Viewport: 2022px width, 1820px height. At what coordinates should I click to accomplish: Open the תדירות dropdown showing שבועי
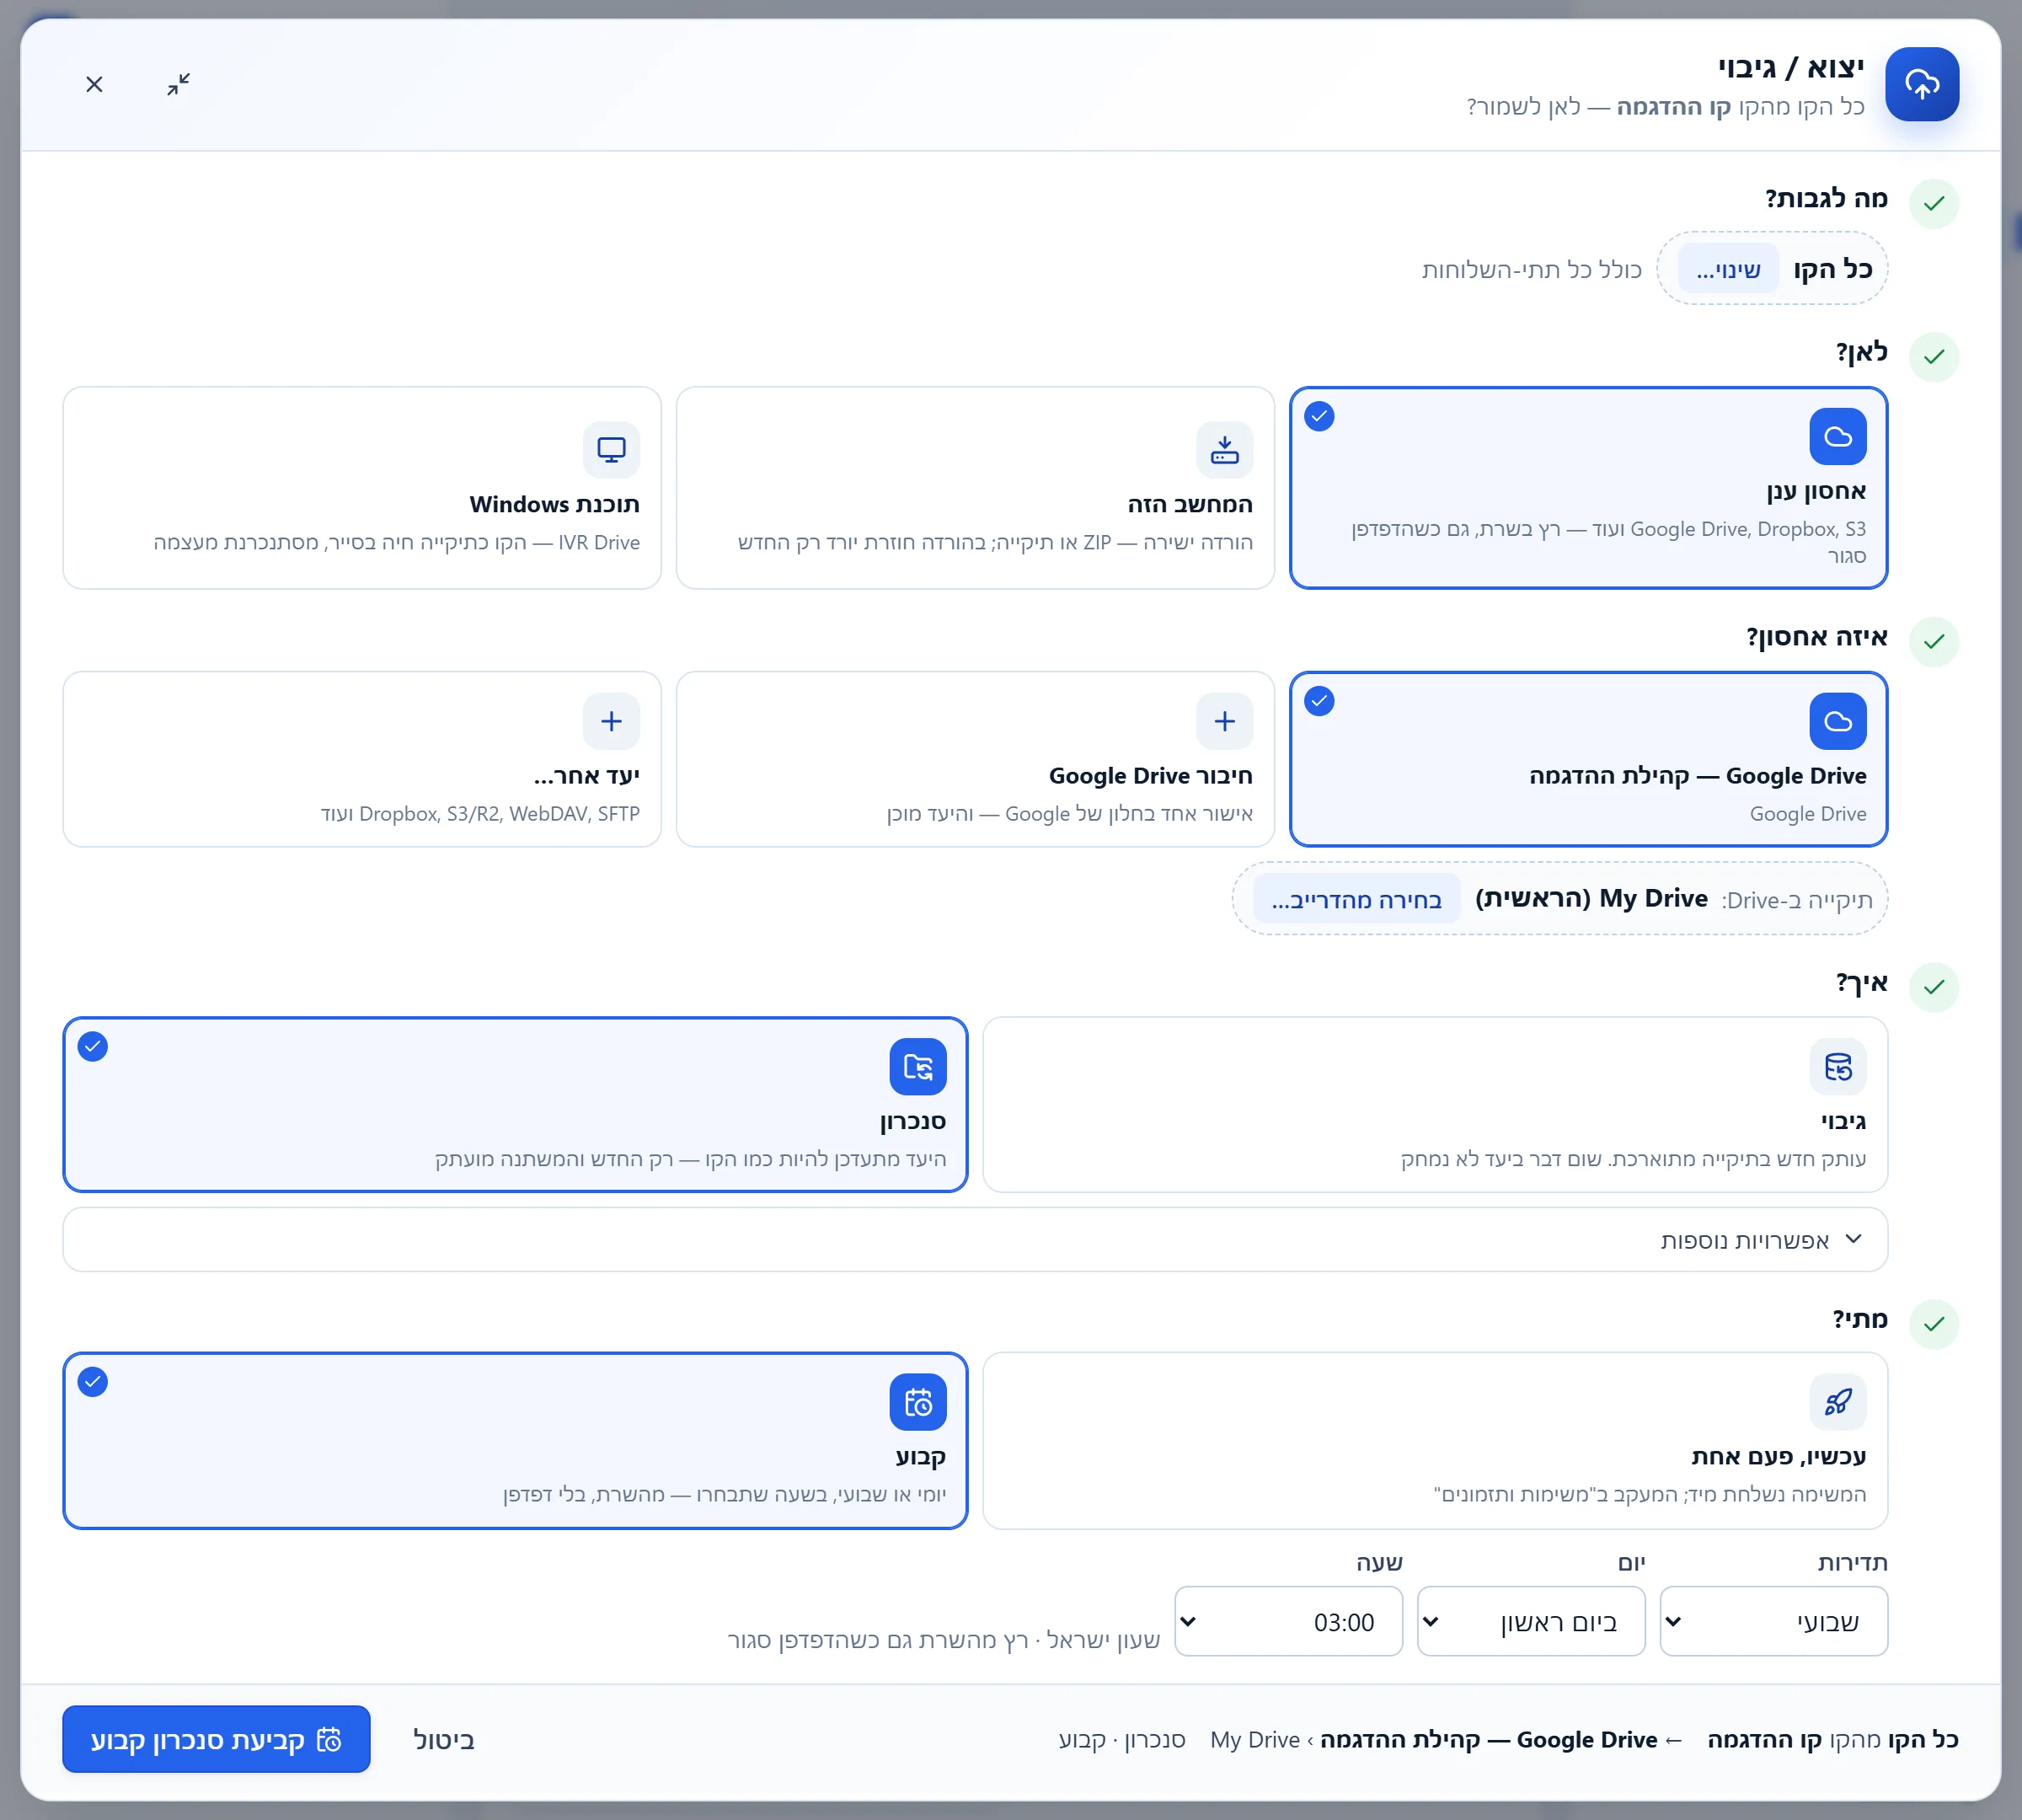point(1773,1621)
